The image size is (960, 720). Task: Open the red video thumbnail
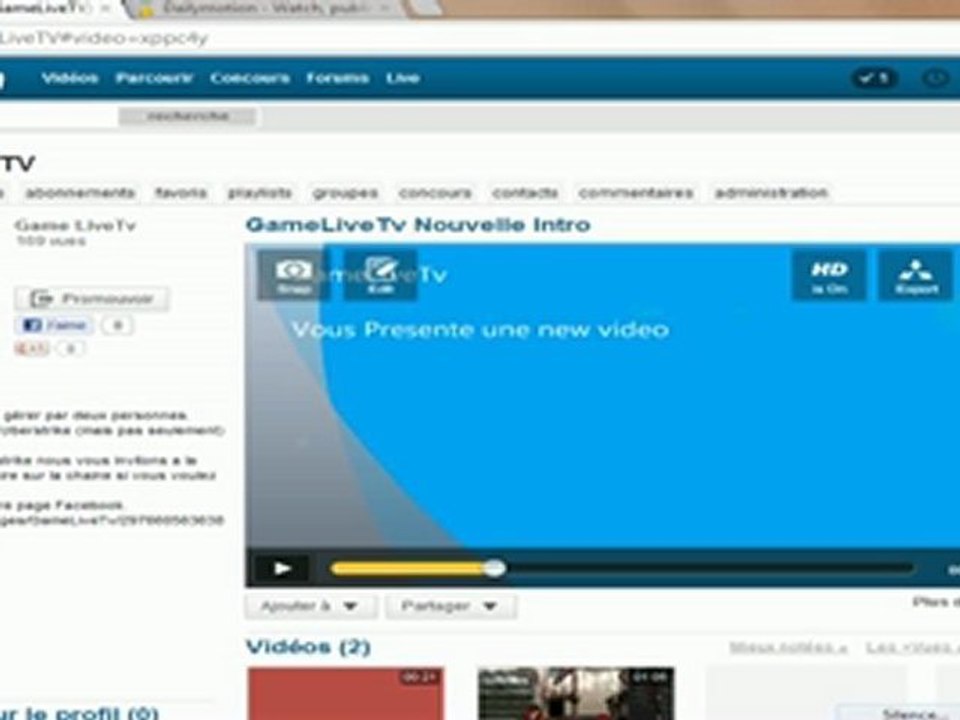(346, 694)
